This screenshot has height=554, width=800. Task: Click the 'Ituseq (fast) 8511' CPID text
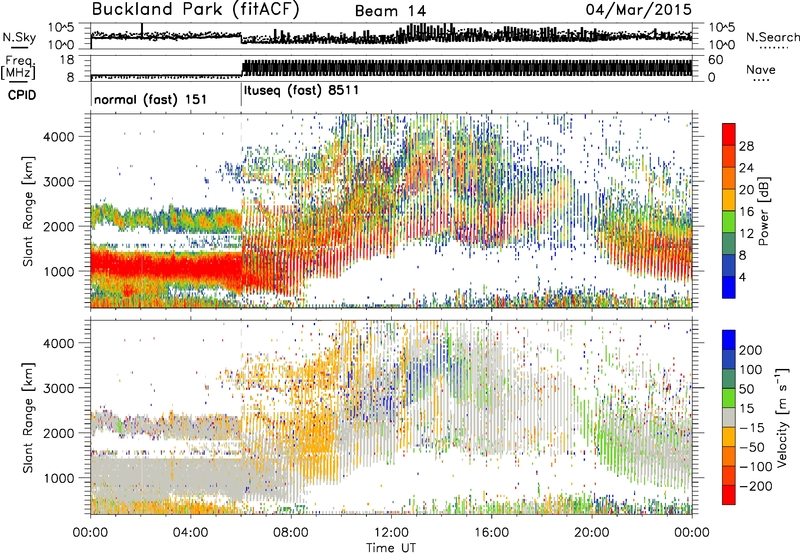point(301,91)
